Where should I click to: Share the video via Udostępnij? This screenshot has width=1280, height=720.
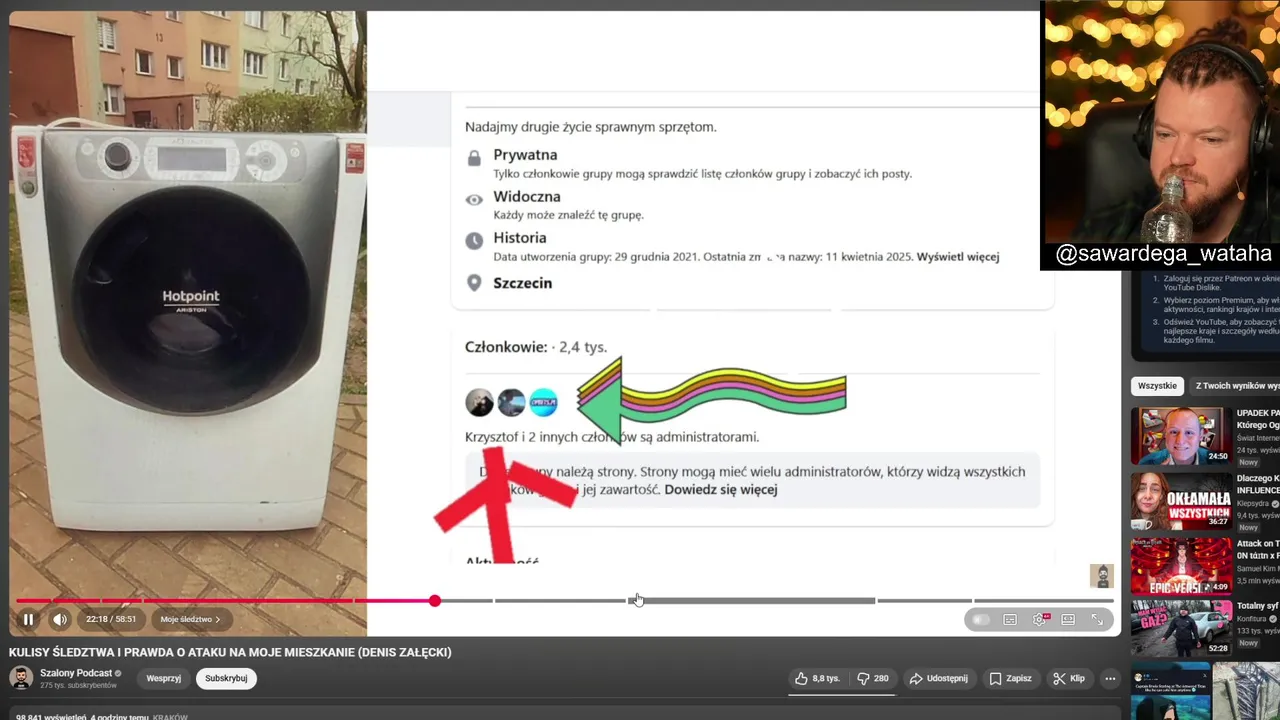[939, 678]
